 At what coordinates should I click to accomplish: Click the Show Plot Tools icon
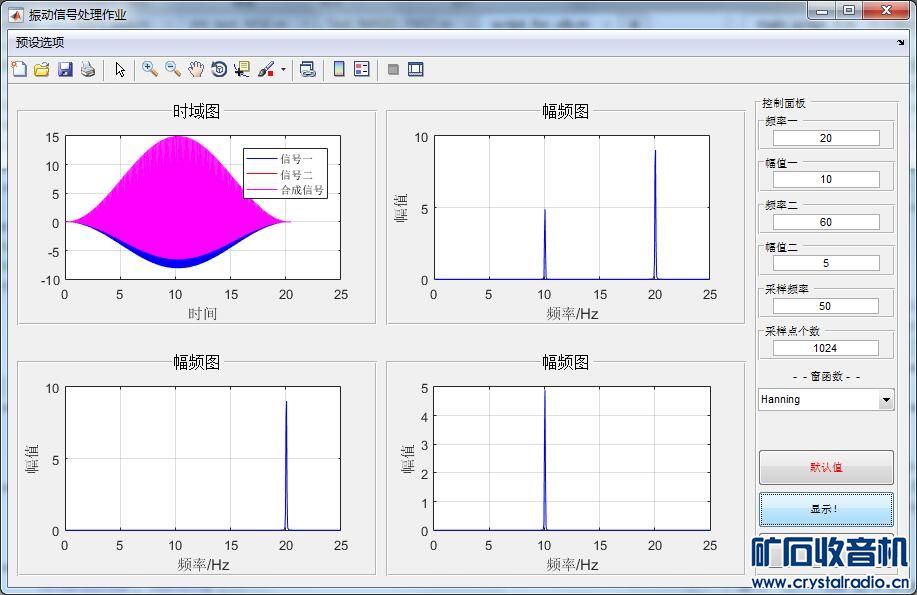416,69
